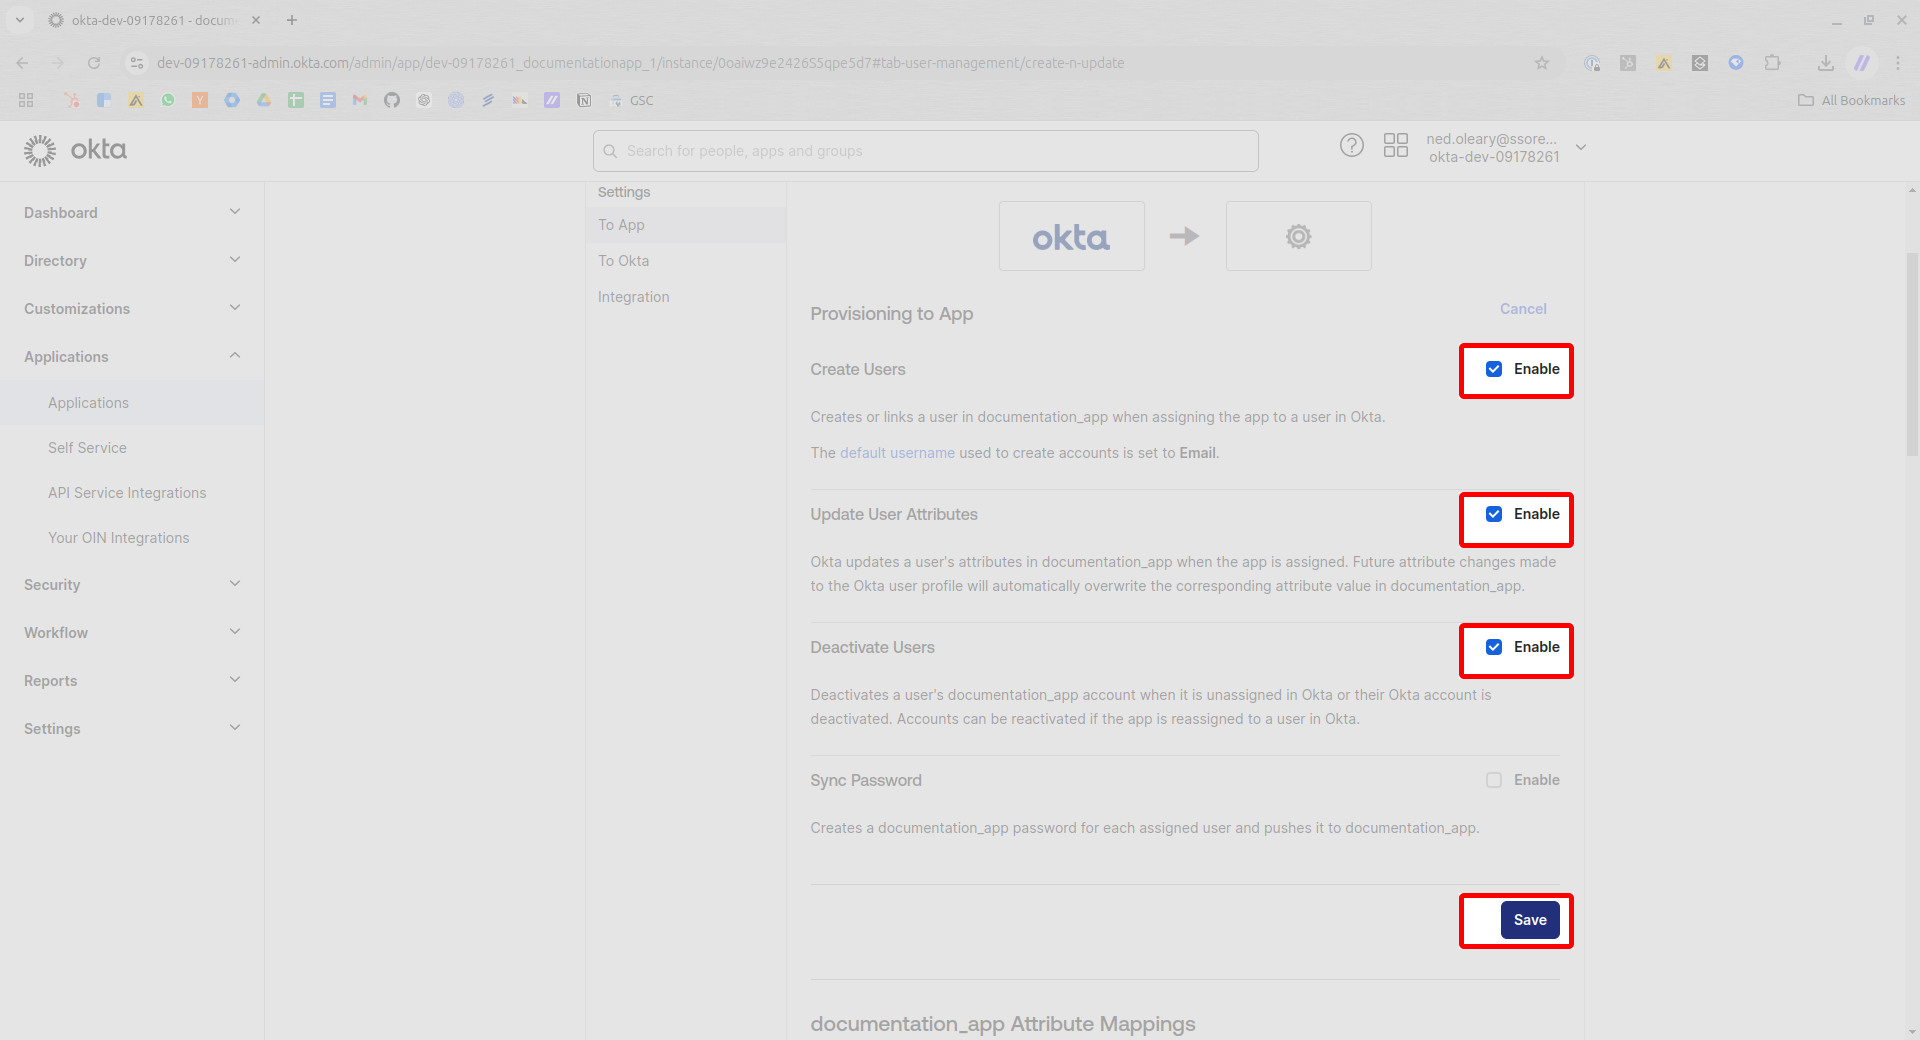
Task: Expand the Directory sidebar section
Action: [132, 261]
